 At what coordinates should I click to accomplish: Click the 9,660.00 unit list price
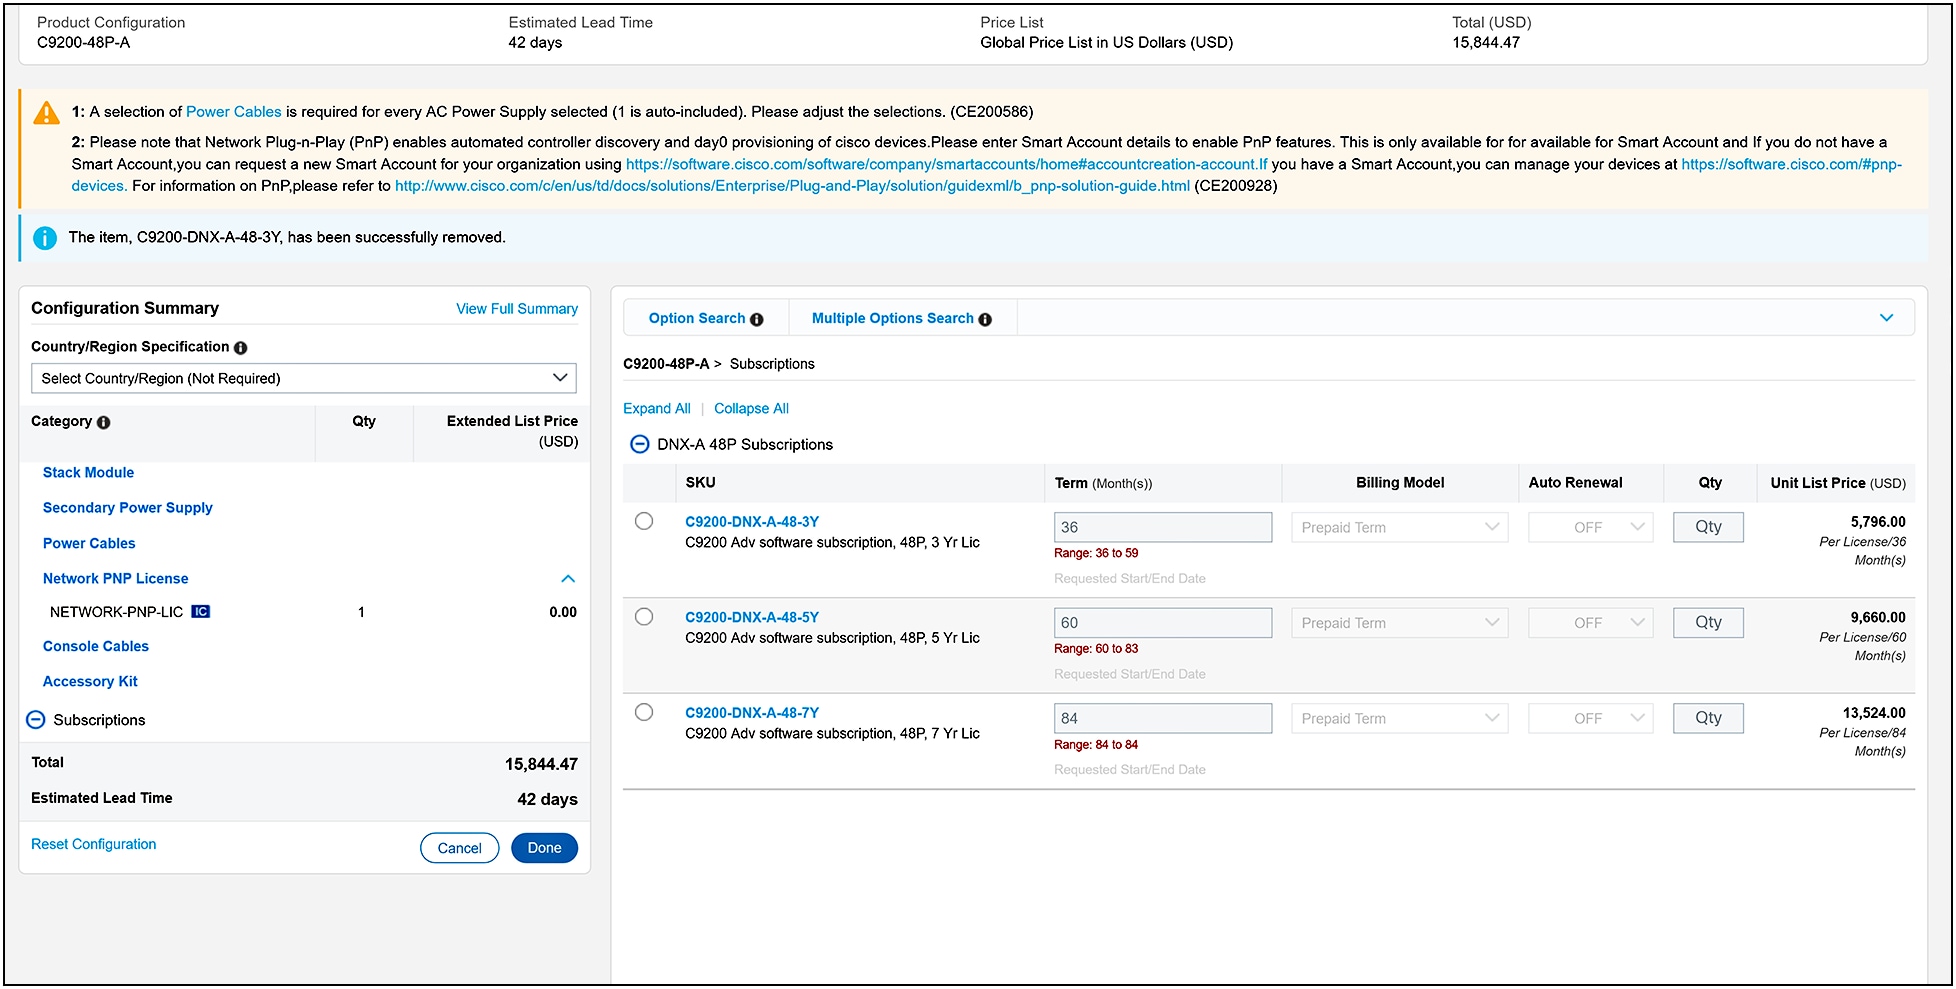(1878, 618)
